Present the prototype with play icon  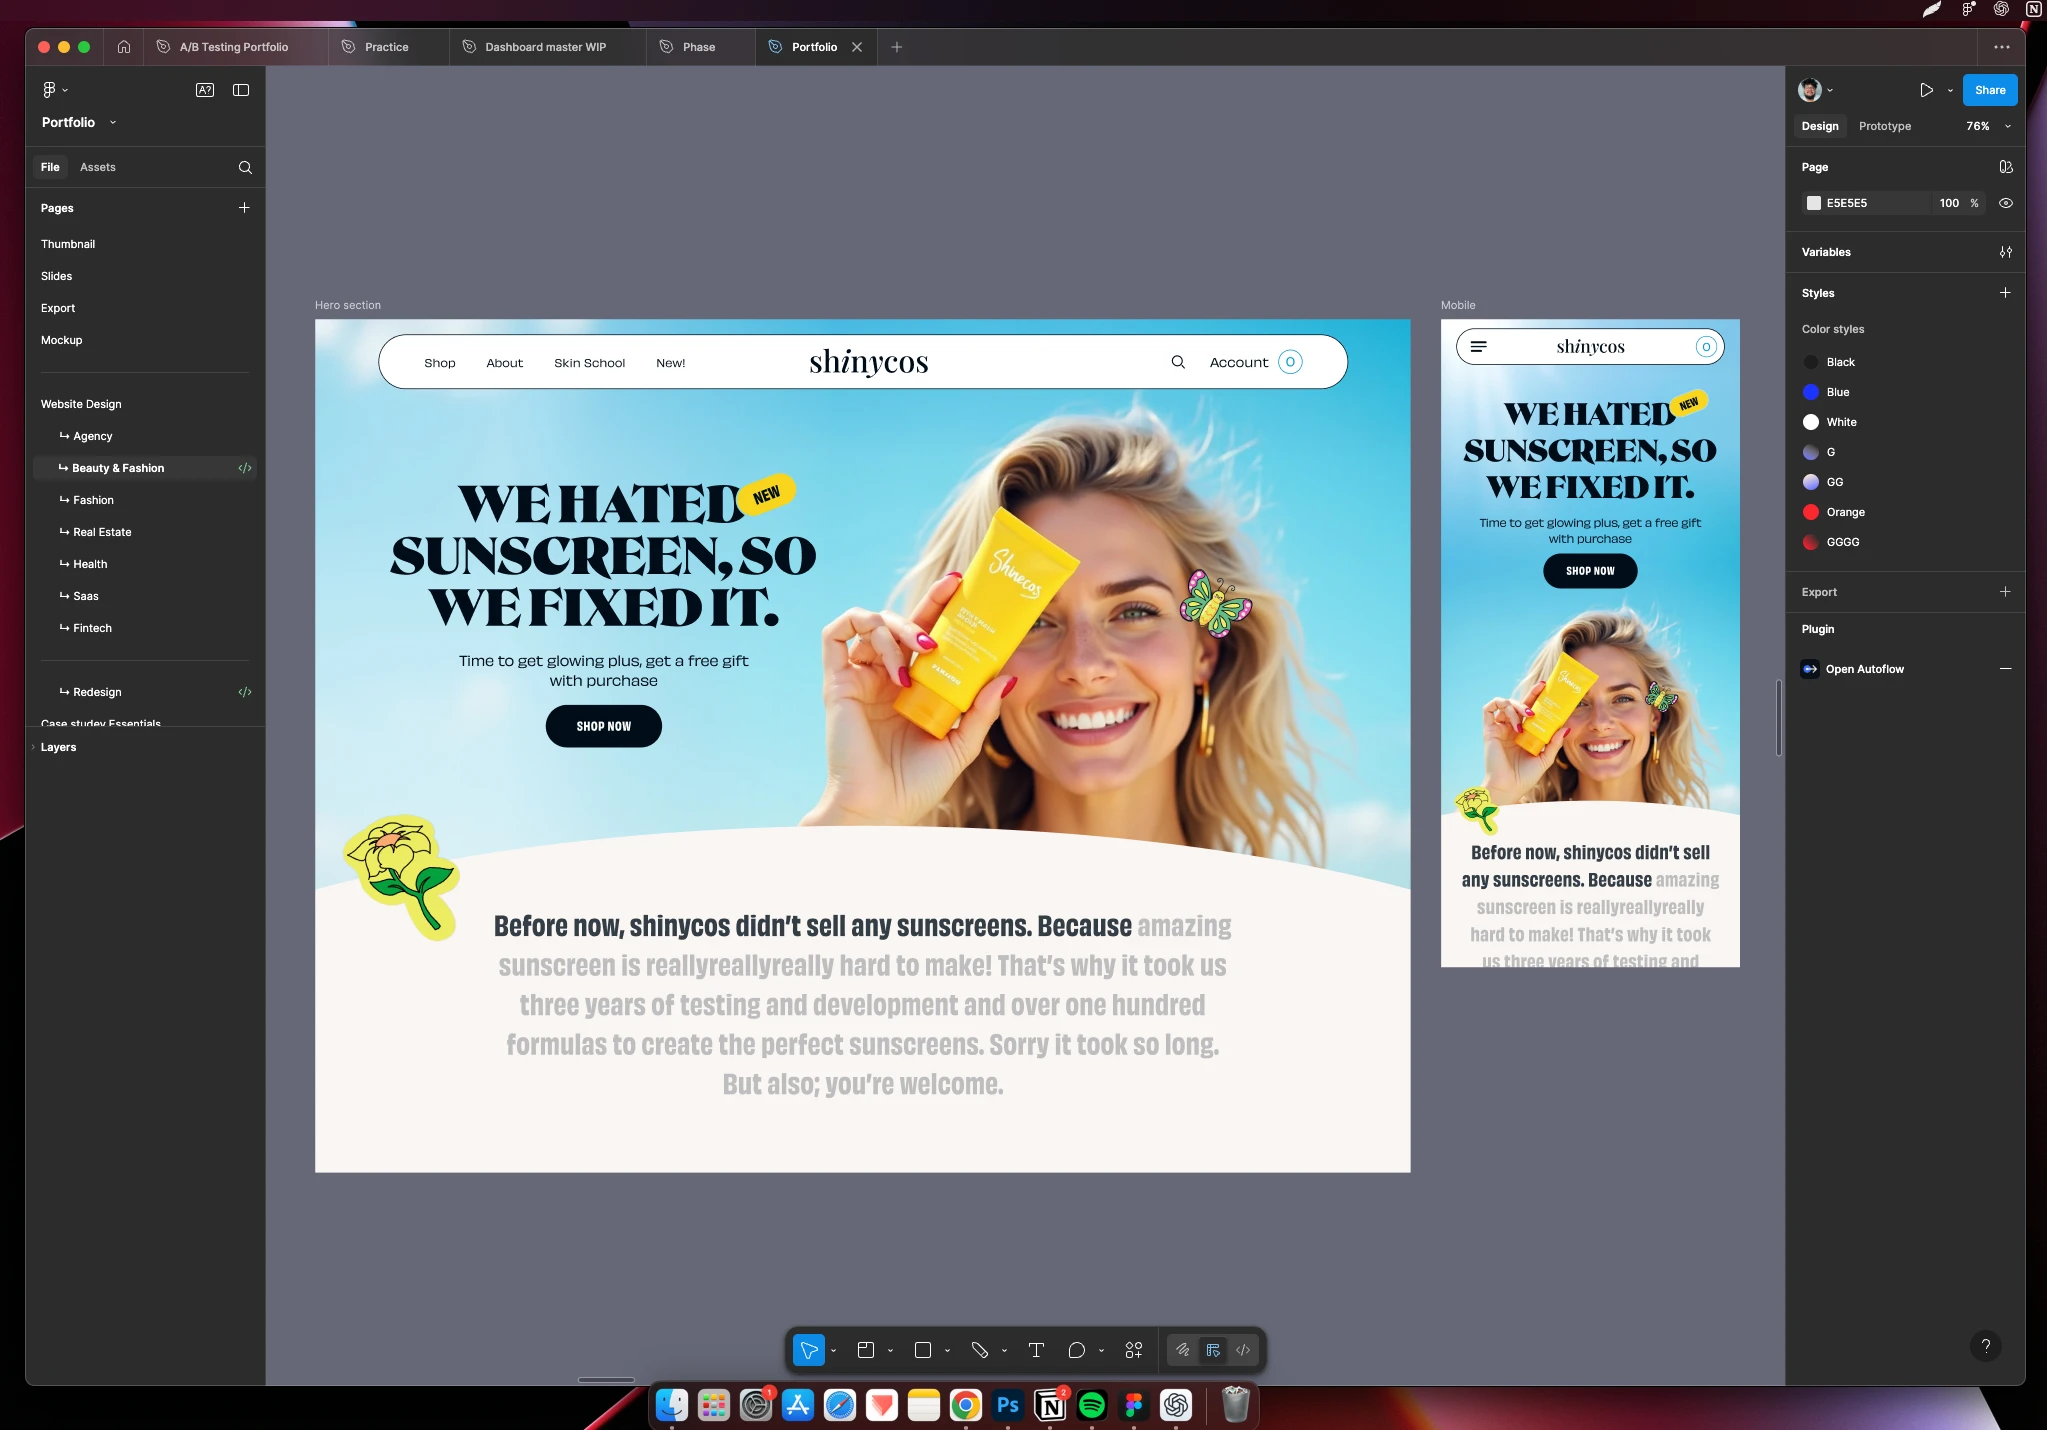(x=1927, y=90)
